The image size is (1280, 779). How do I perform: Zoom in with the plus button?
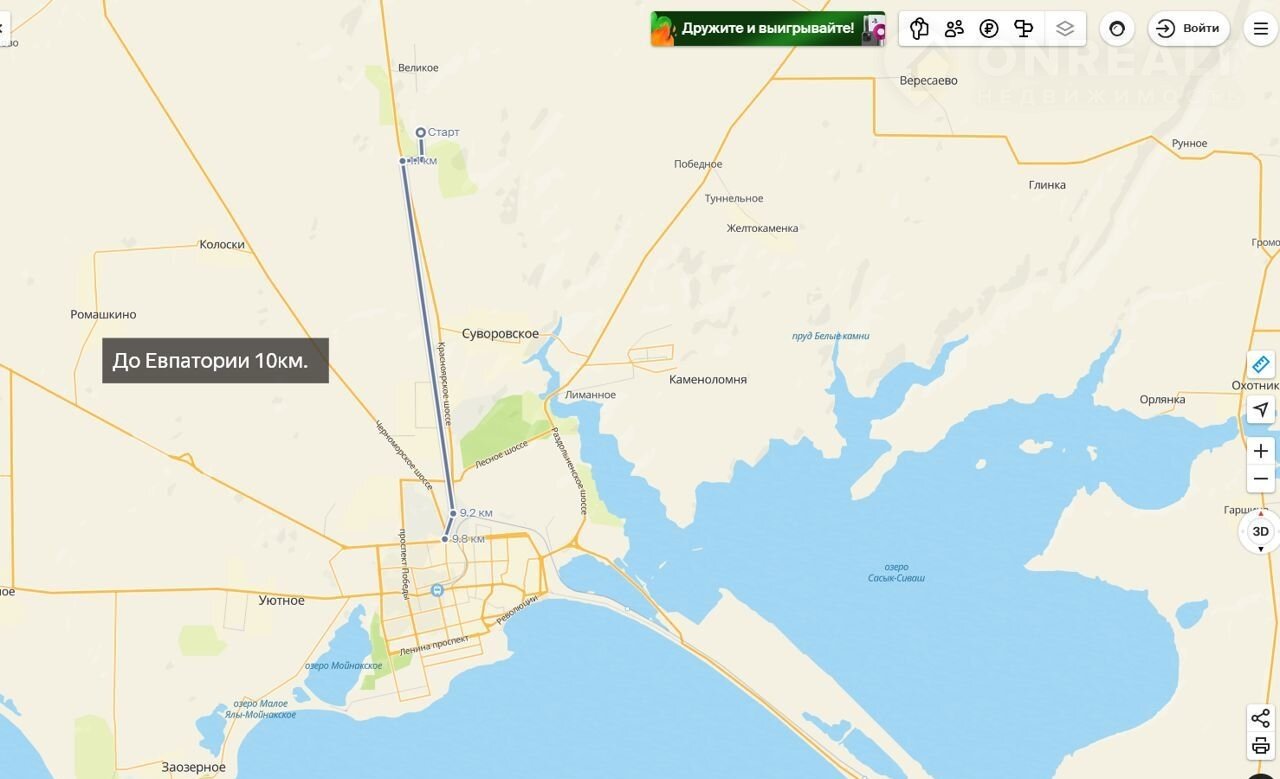(x=1260, y=451)
